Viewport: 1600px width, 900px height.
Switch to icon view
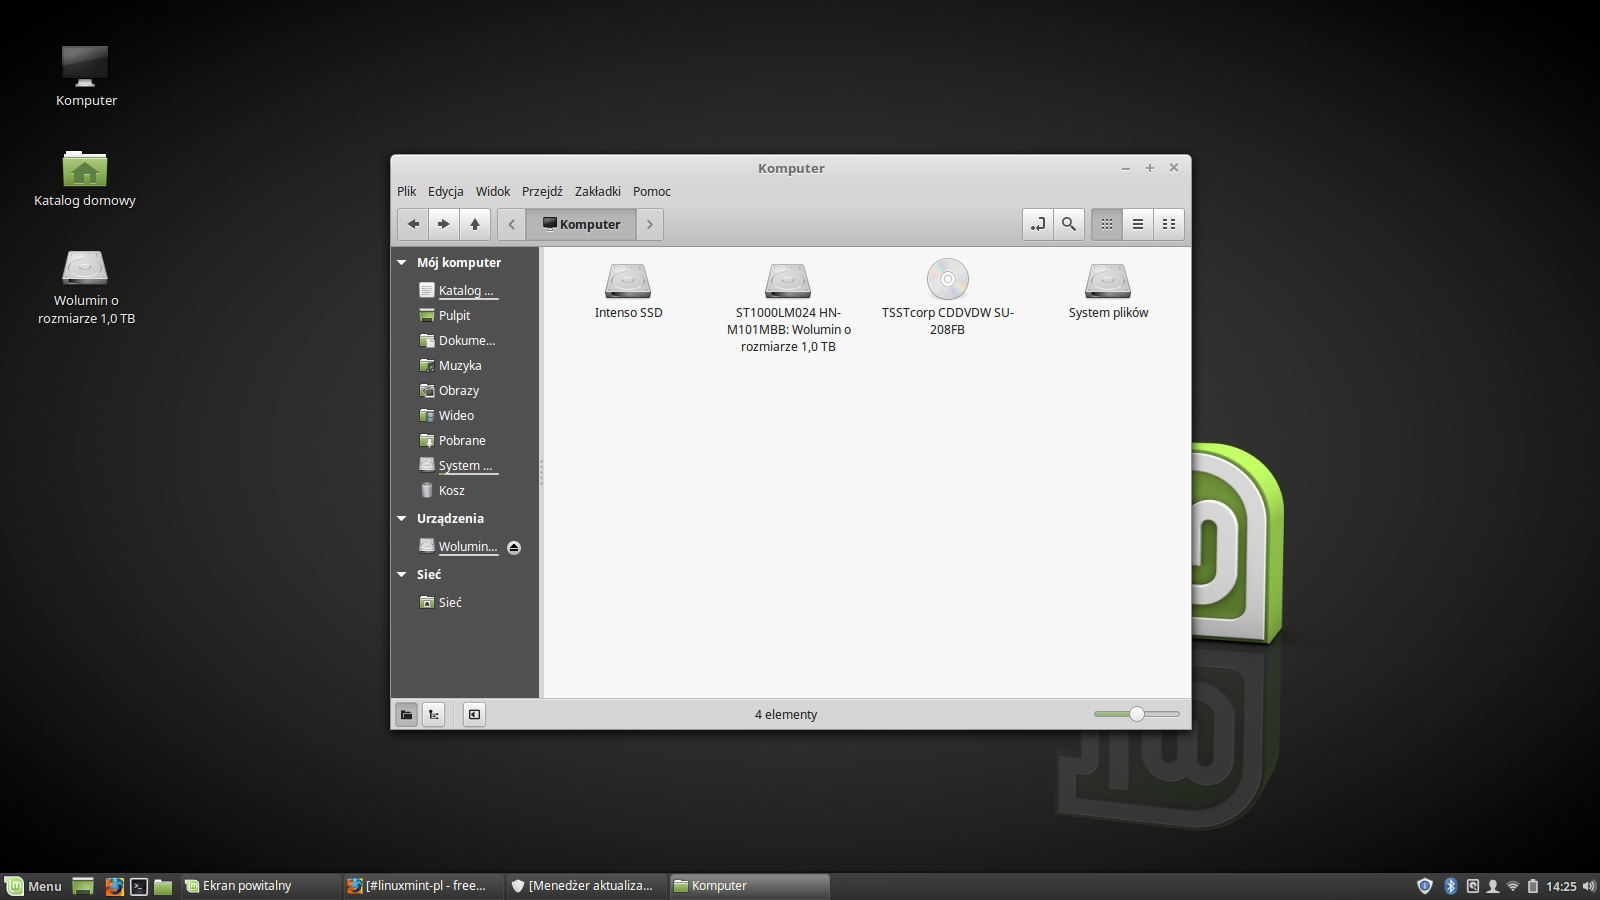(1107, 224)
